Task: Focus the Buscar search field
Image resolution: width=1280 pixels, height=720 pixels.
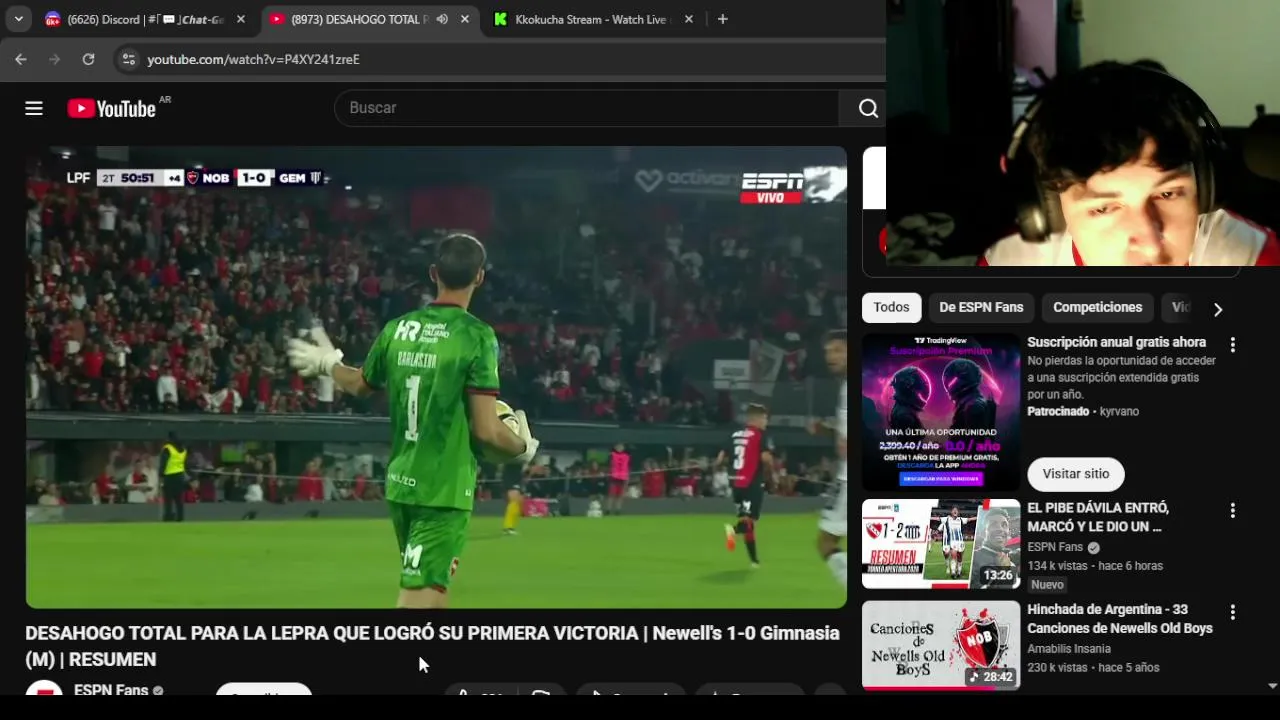Action: pos(588,108)
